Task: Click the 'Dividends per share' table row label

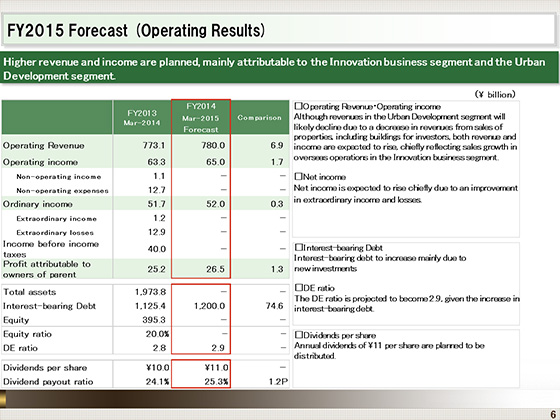Action: (45, 368)
